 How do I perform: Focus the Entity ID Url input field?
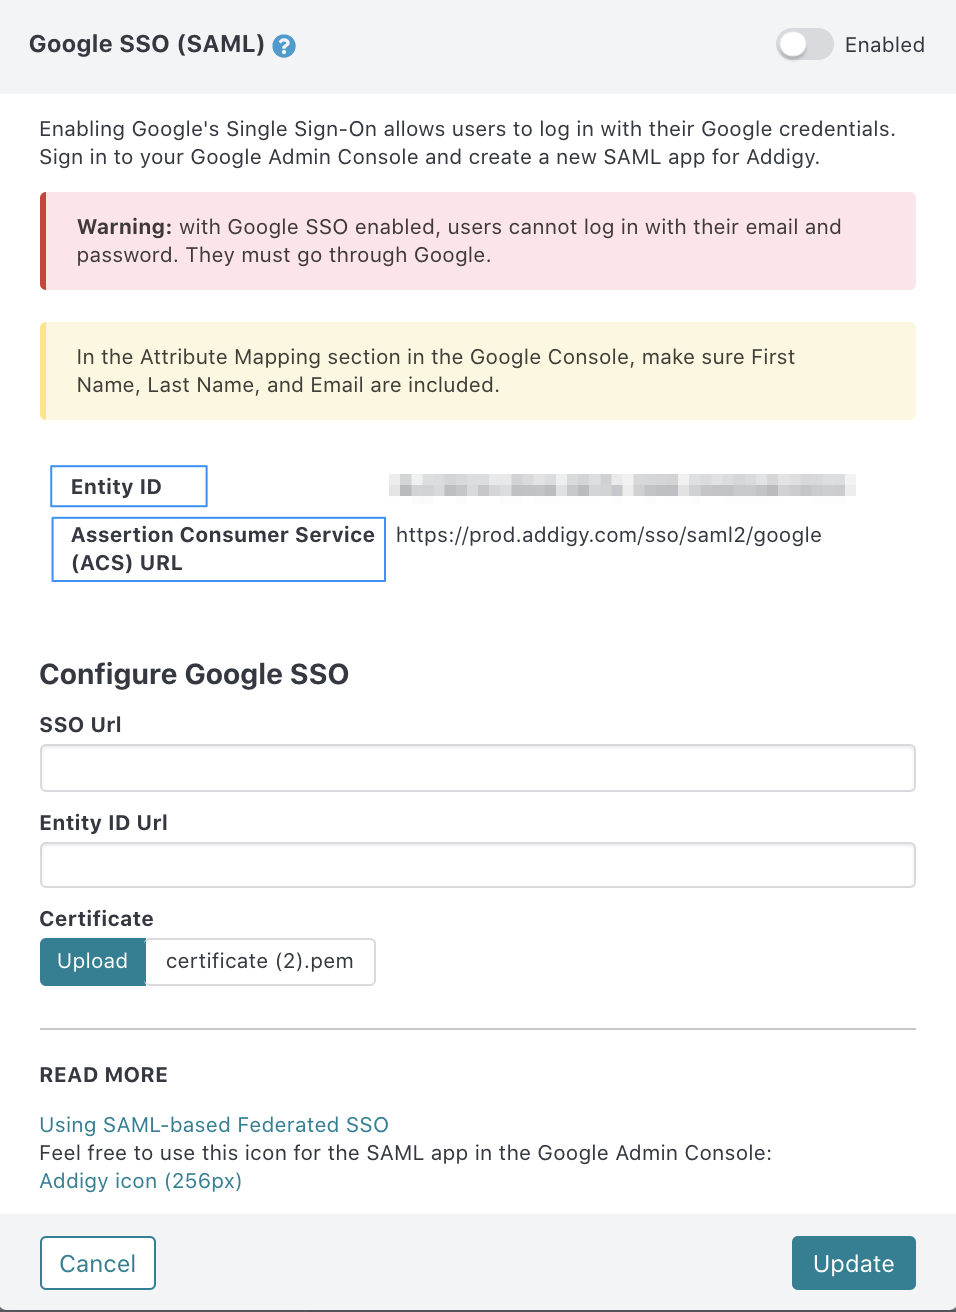[478, 865]
